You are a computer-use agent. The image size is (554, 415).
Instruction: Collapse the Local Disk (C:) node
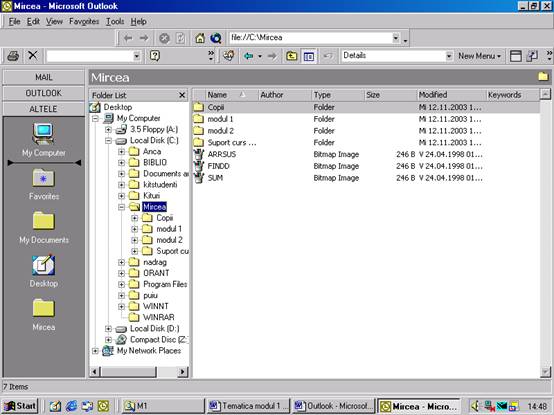[x=108, y=141]
